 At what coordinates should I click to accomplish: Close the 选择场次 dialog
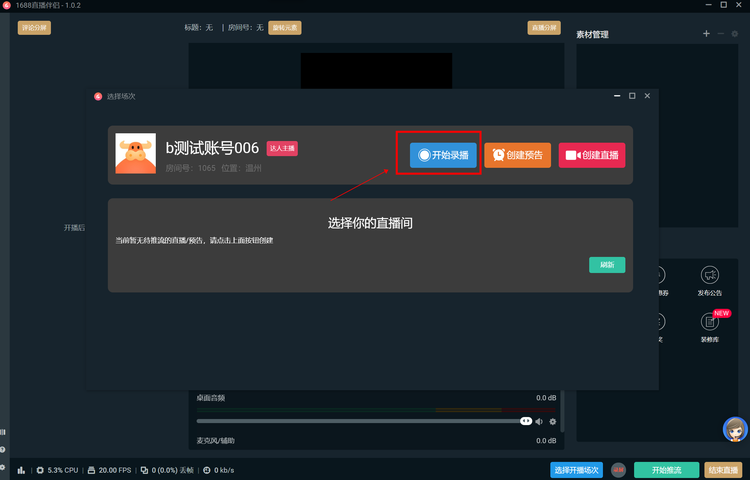click(x=647, y=96)
